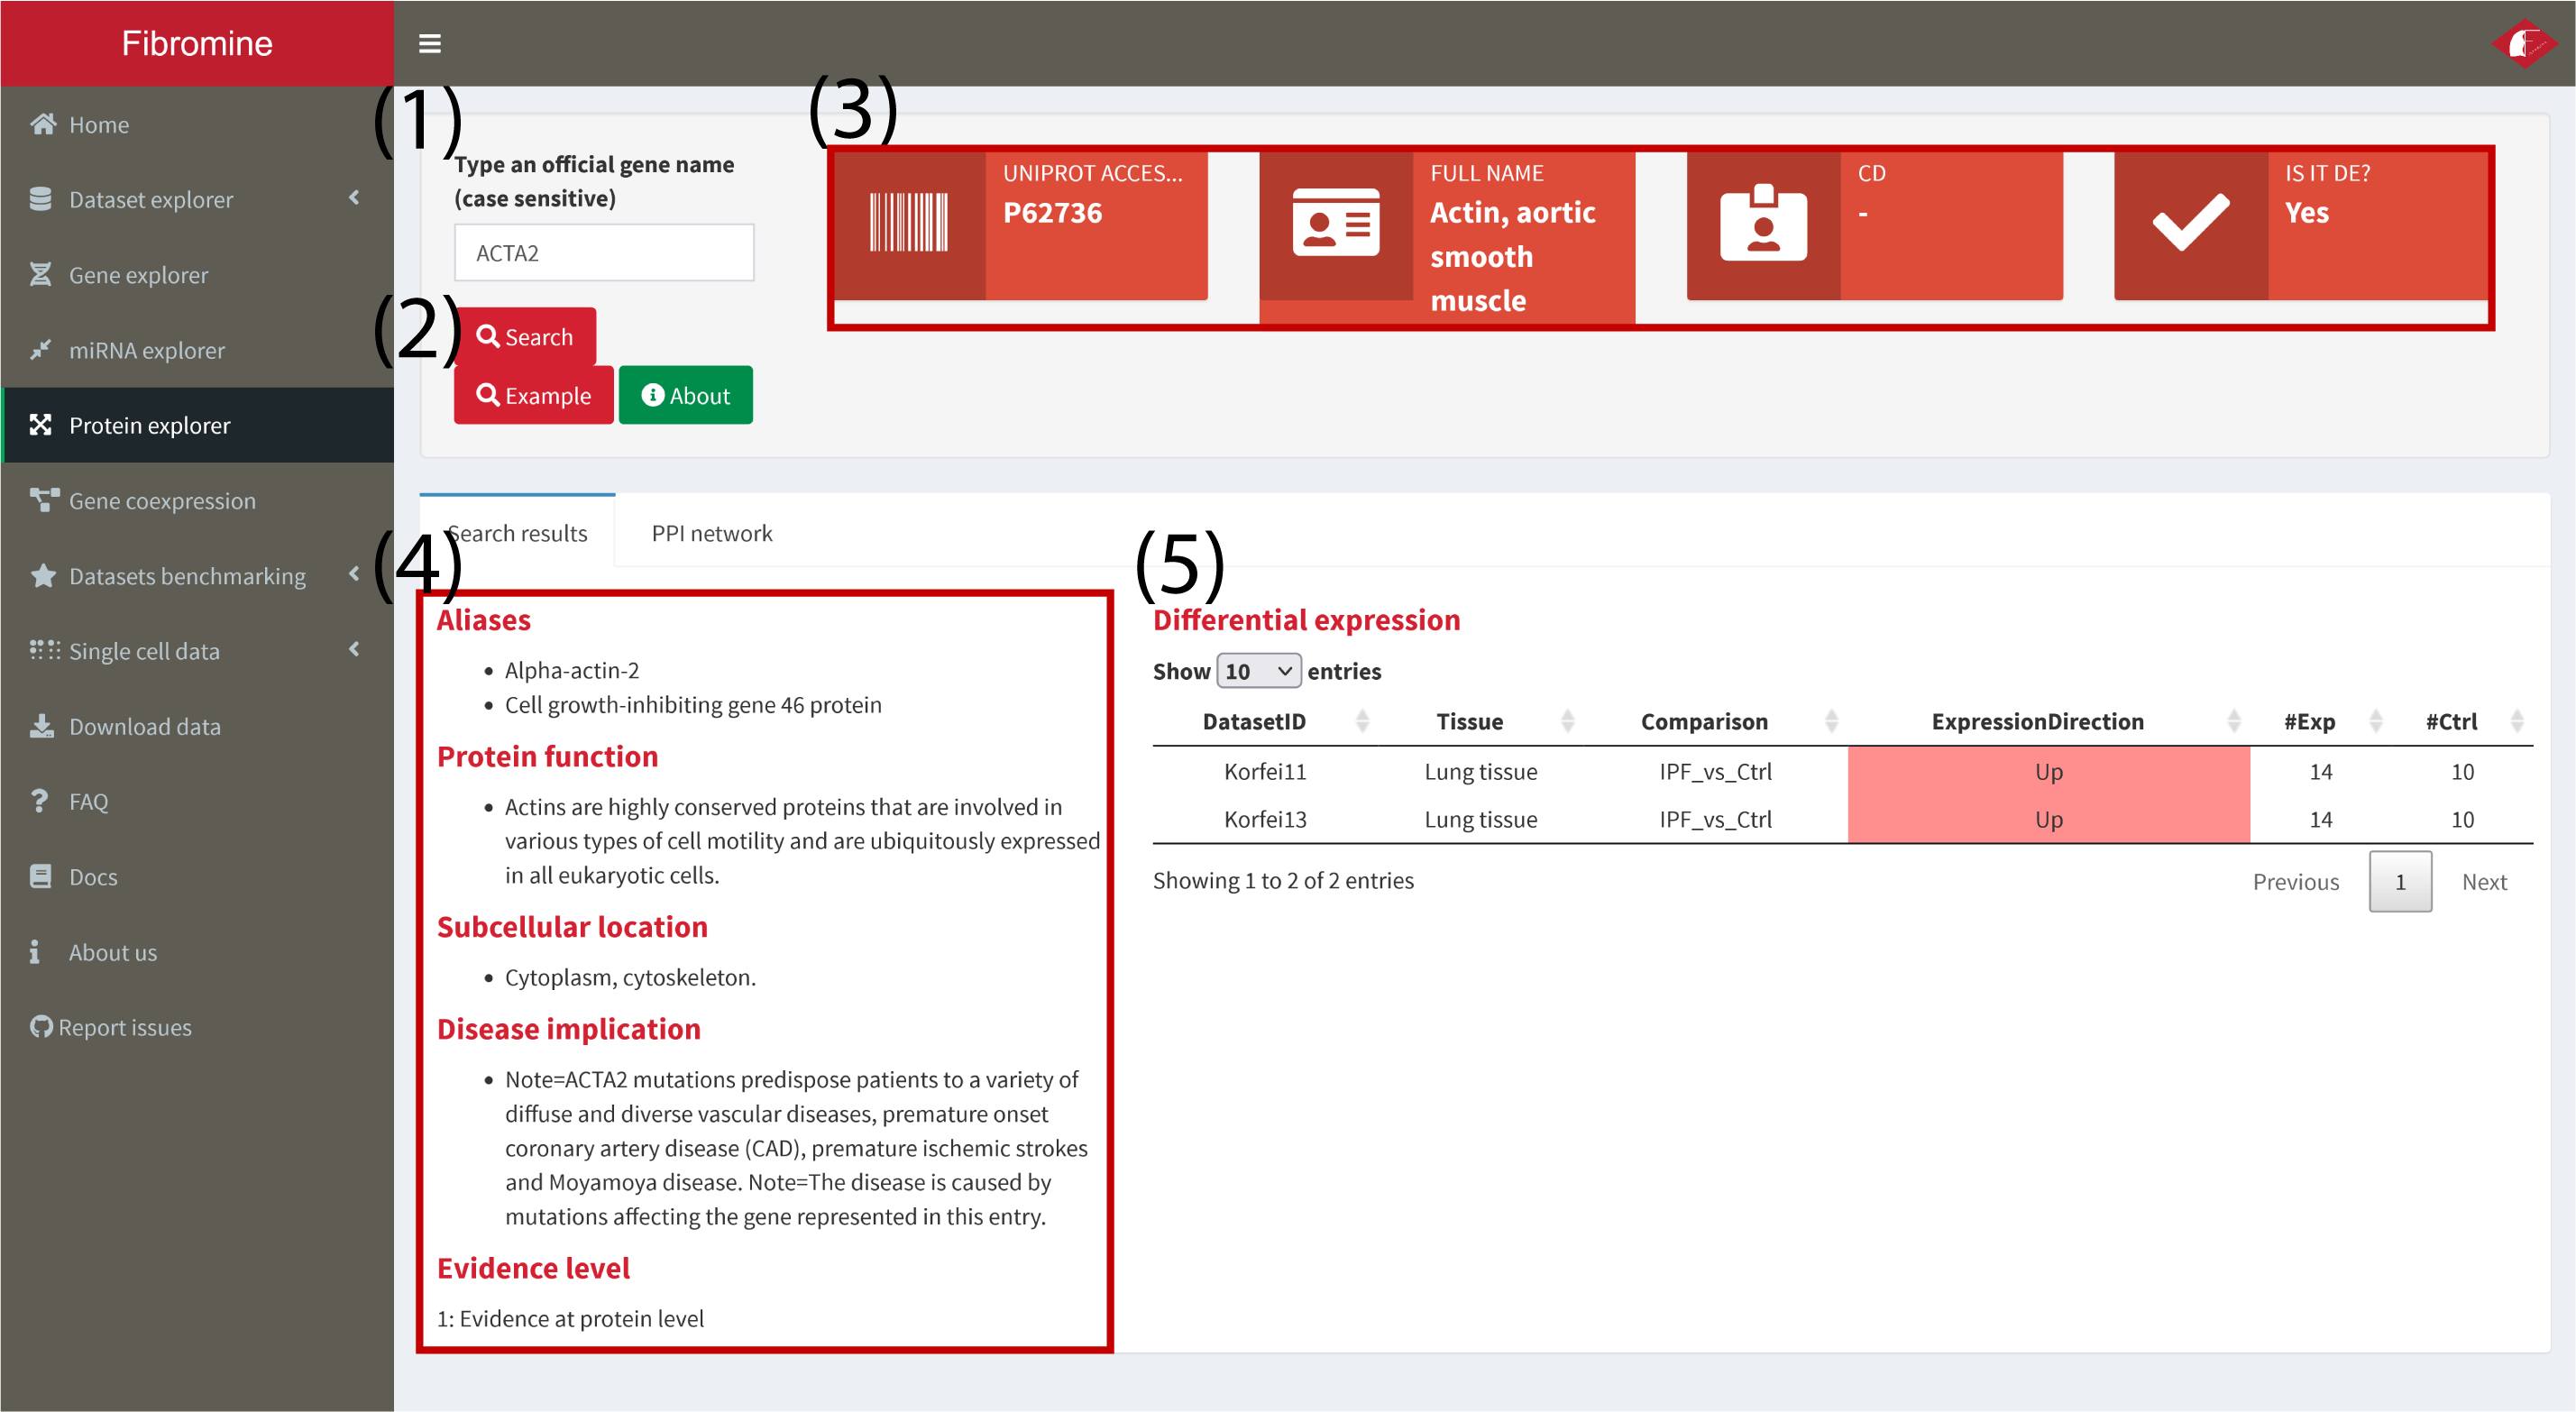Click the Datasets benchmarking star icon
This screenshot has height=1412, width=2576.
pos(43,576)
